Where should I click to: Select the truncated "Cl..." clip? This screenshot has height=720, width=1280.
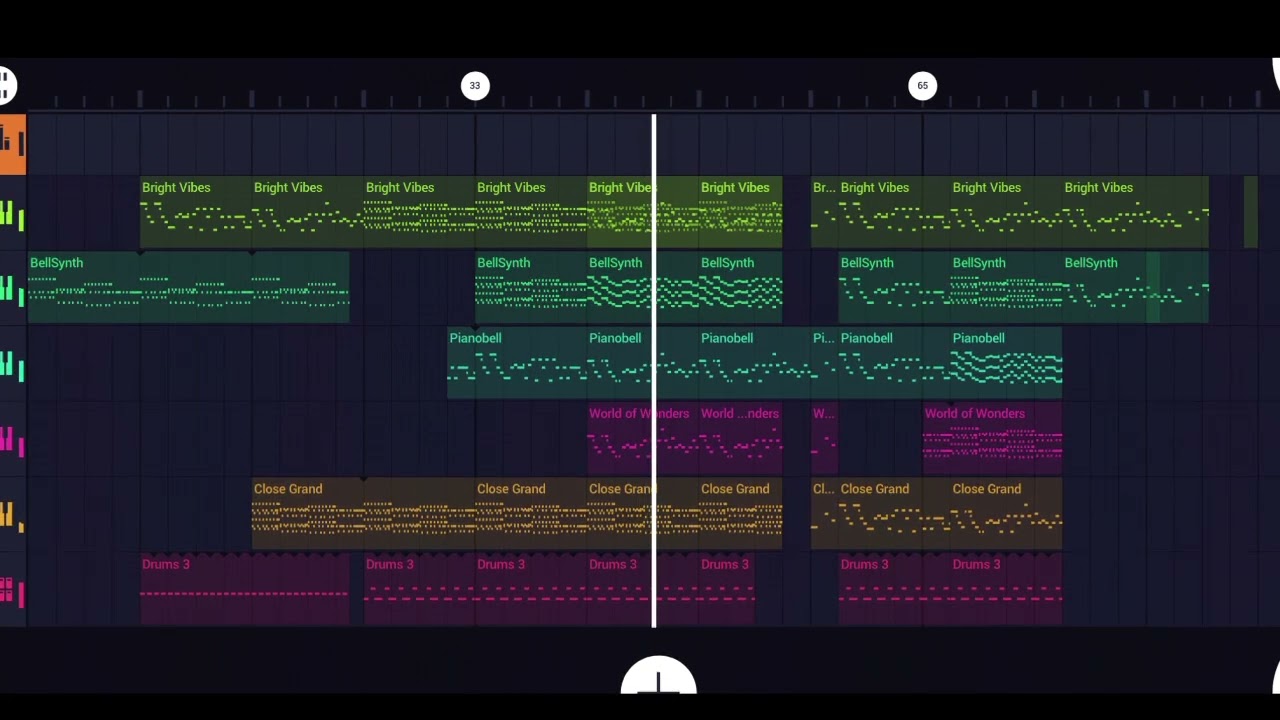825,514
